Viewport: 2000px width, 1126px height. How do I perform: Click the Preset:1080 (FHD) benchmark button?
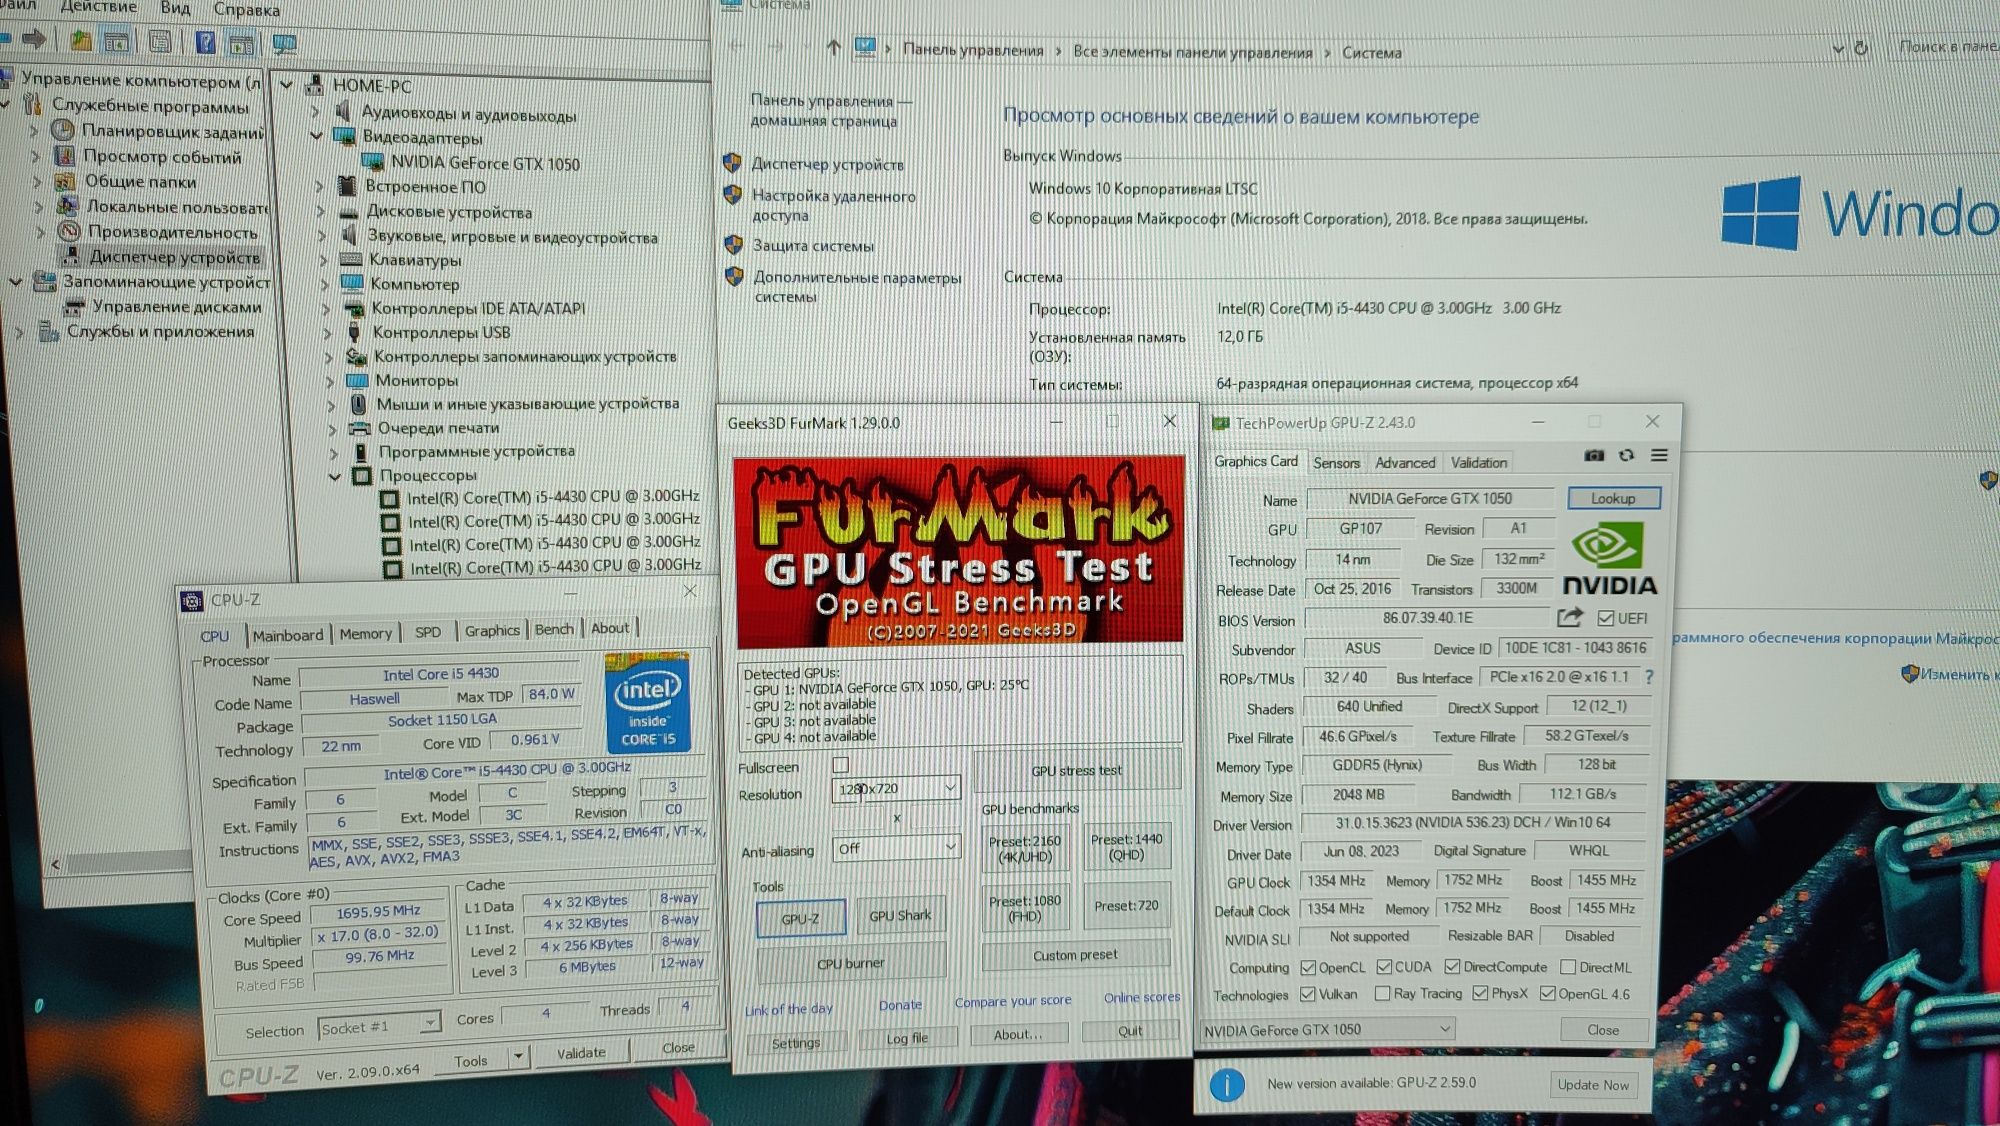tap(1025, 907)
